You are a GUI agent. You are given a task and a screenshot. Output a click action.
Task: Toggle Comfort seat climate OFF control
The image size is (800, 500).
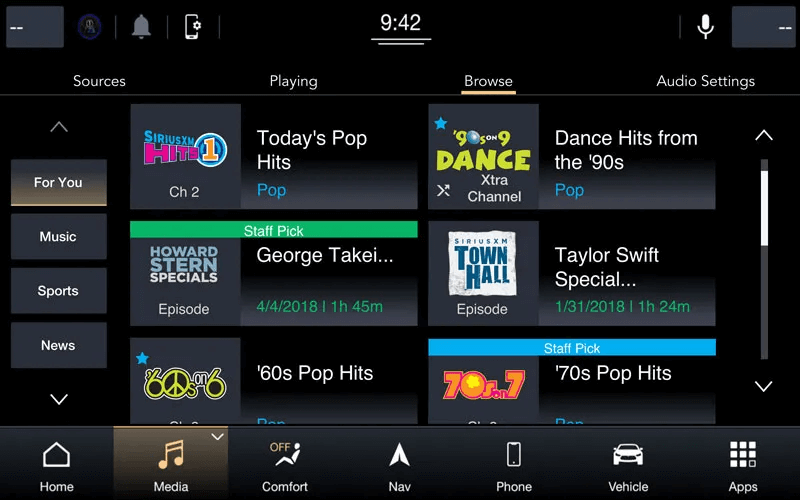tap(285, 464)
